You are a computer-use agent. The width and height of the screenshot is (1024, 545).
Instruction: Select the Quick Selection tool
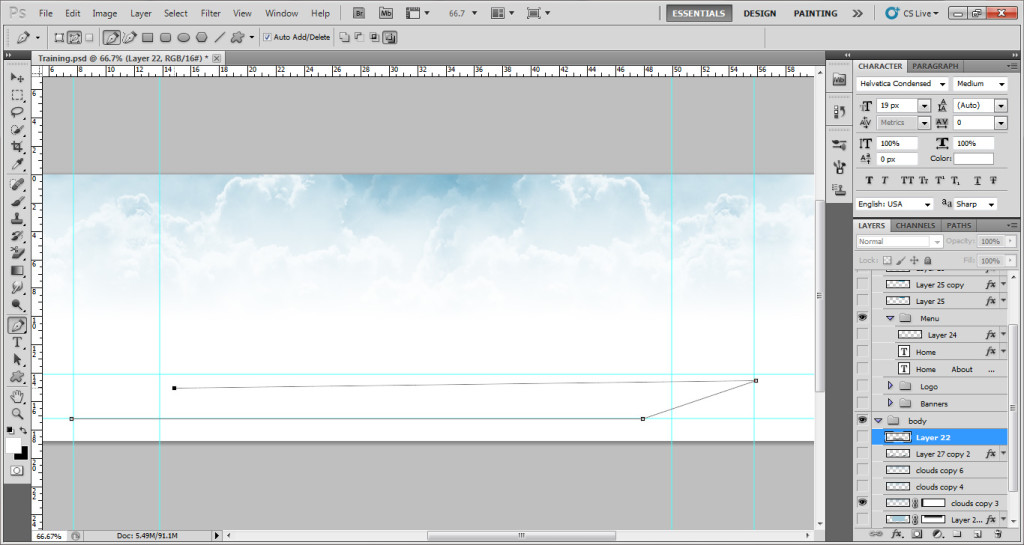tap(17, 129)
